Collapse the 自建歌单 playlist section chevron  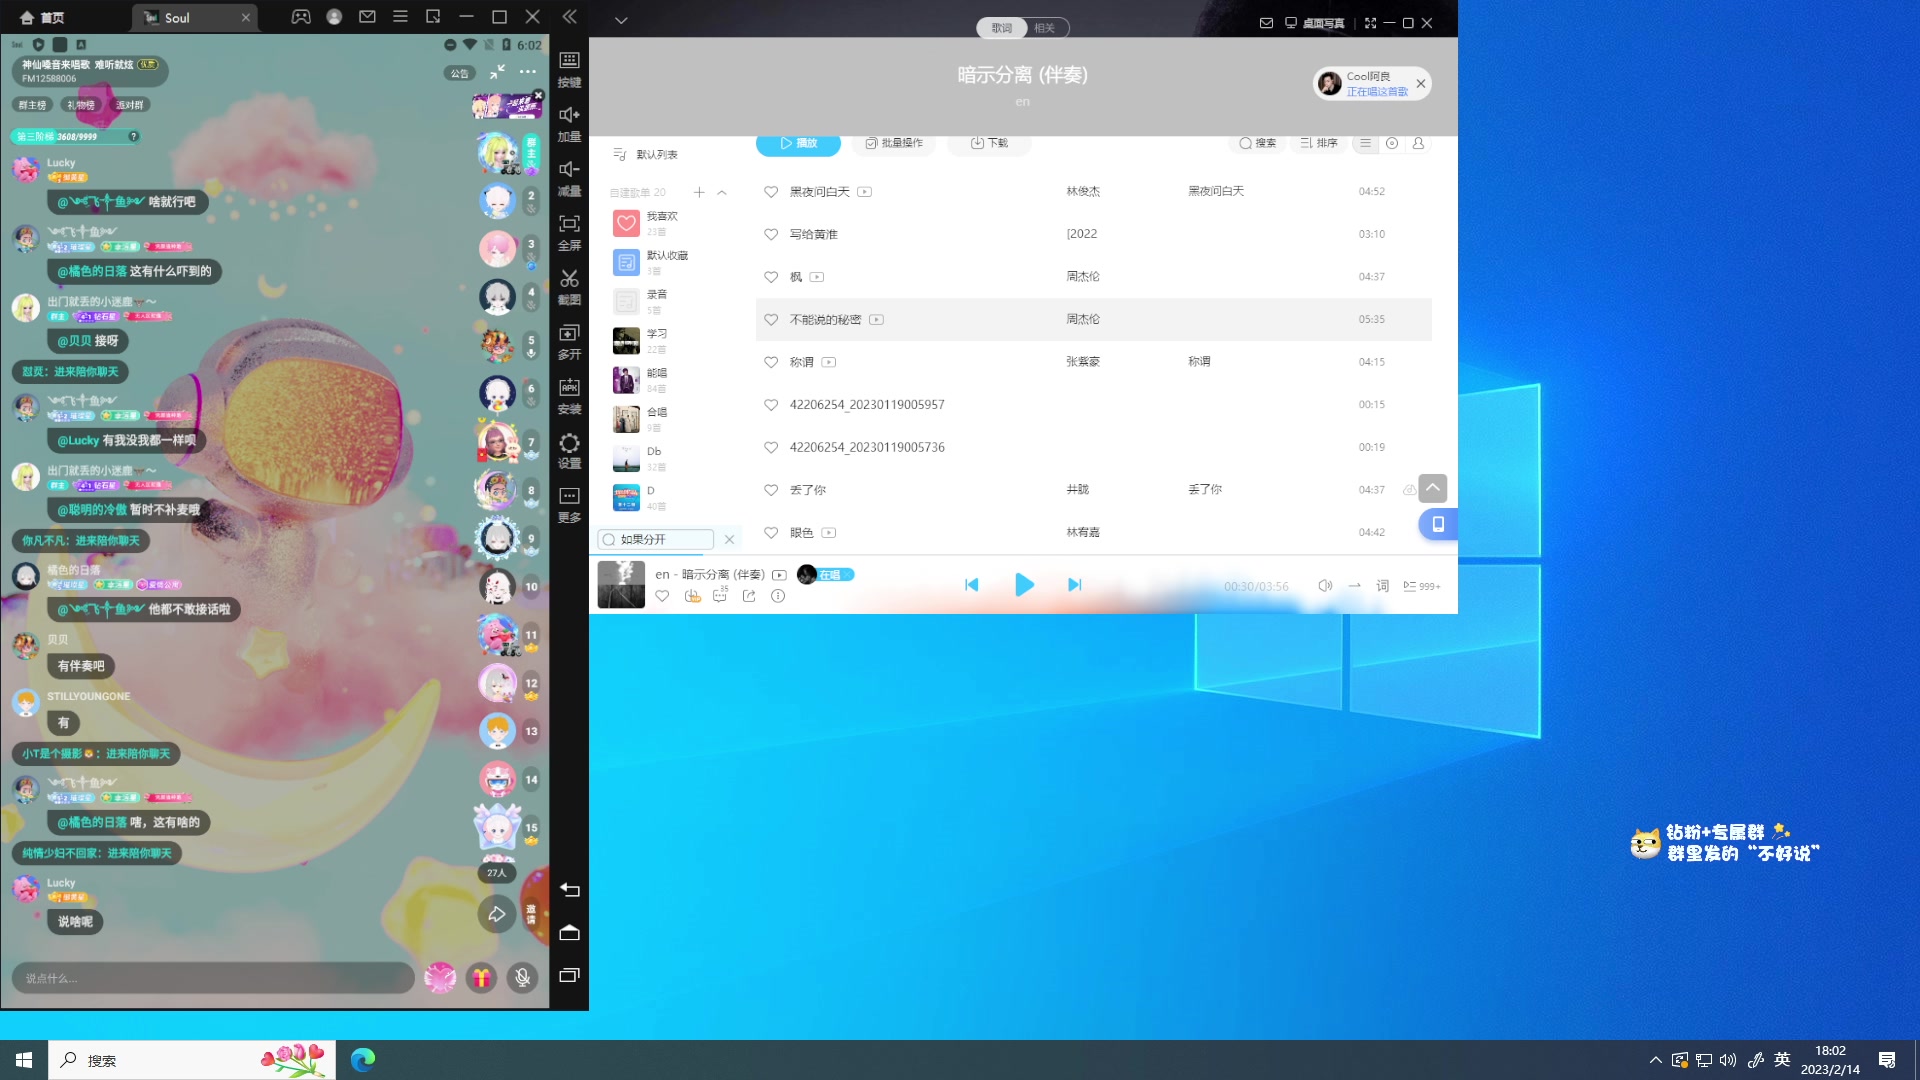click(722, 192)
